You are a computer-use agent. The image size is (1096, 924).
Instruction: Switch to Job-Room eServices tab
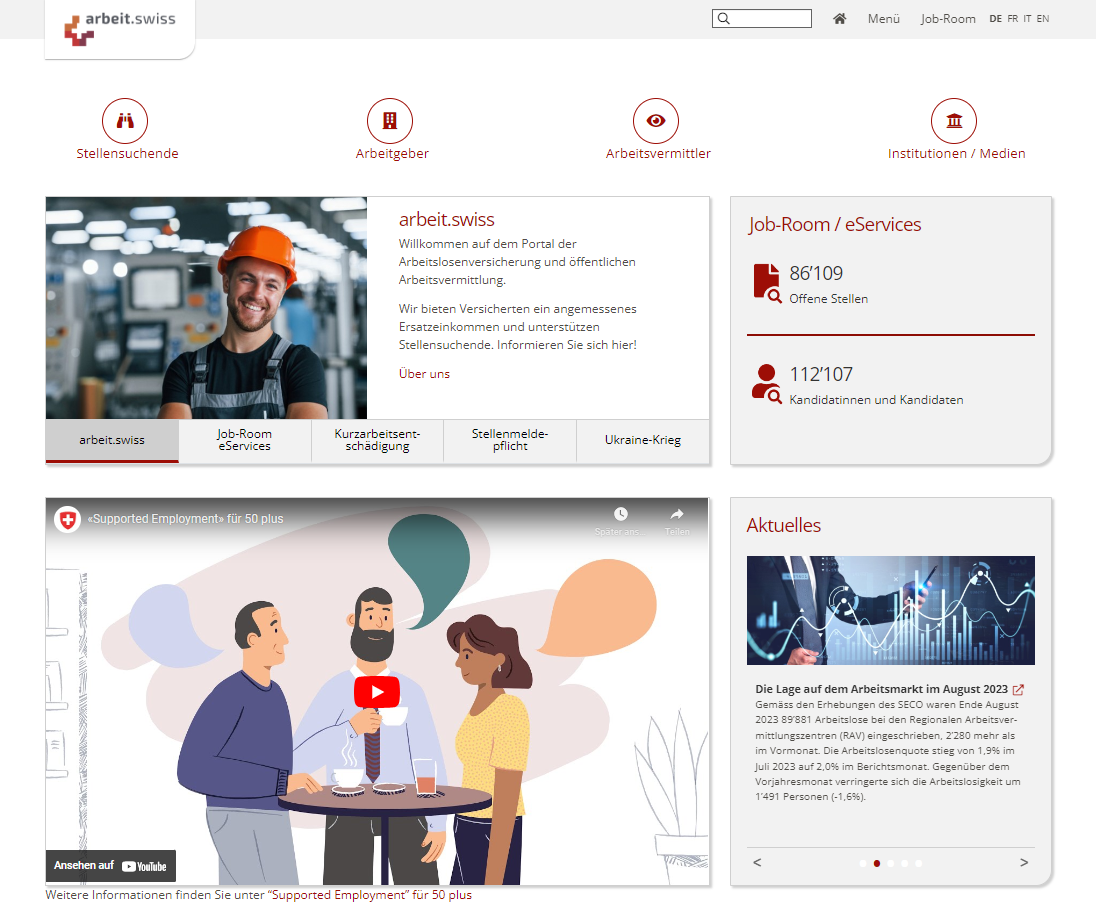pos(245,440)
